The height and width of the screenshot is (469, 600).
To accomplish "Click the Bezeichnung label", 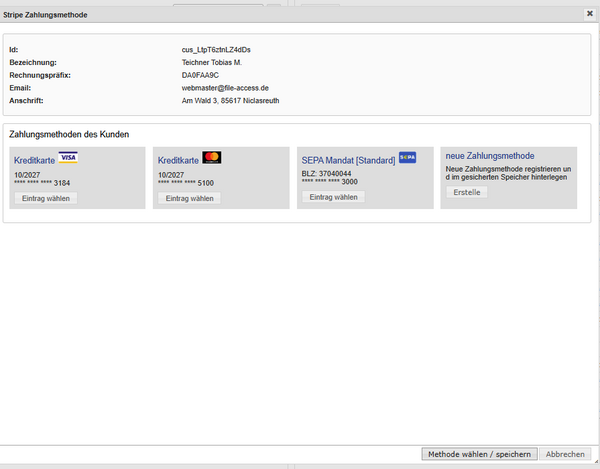I will point(33,62).
